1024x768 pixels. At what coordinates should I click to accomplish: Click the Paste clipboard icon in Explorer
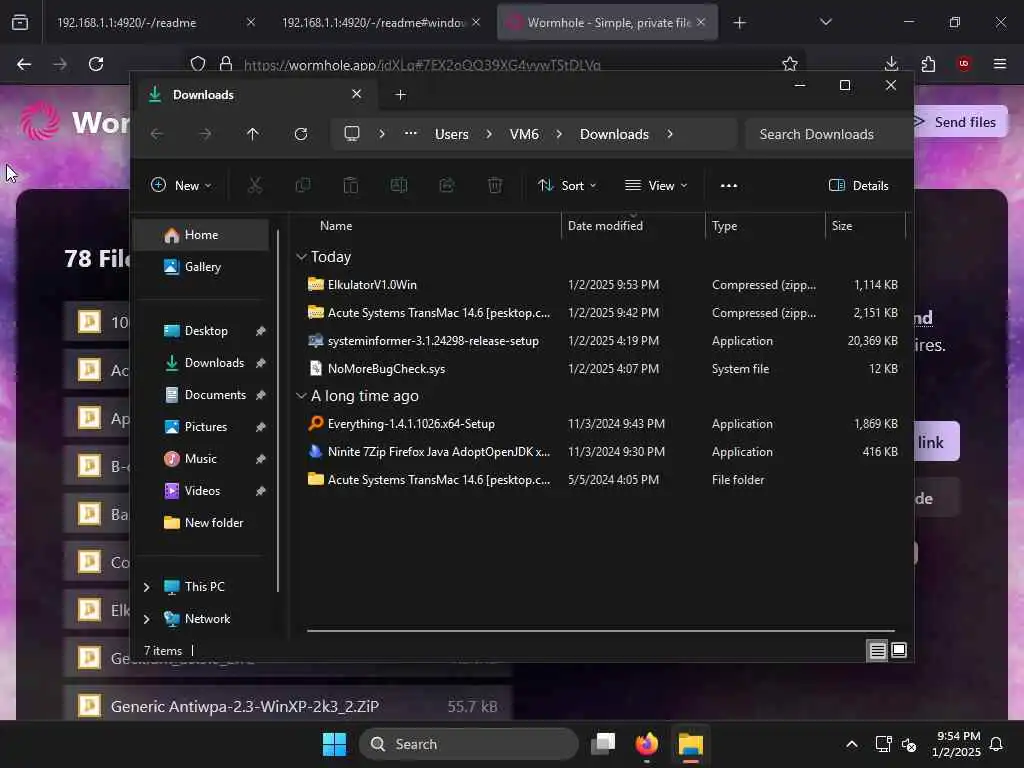point(351,185)
